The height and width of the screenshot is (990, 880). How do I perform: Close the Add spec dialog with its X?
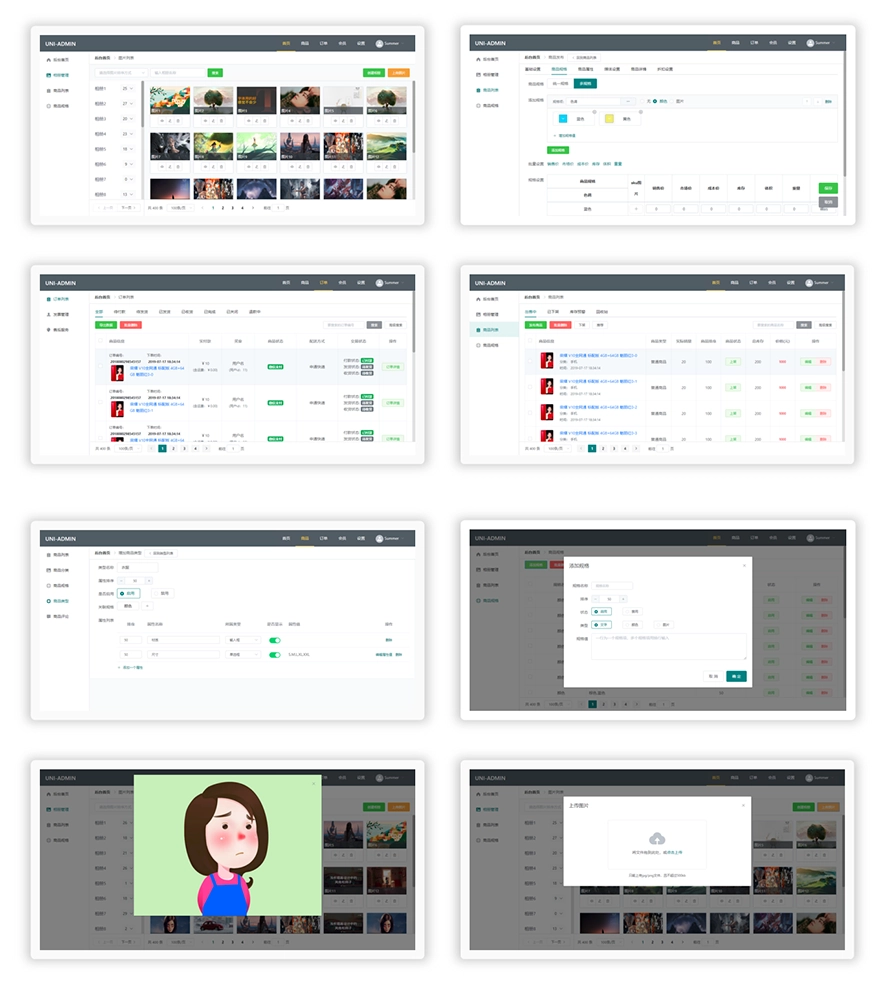(x=744, y=566)
